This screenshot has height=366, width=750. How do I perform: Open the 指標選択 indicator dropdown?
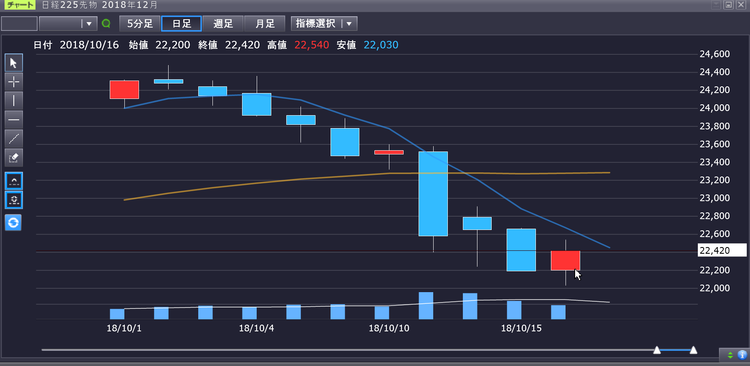coord(324,23)
